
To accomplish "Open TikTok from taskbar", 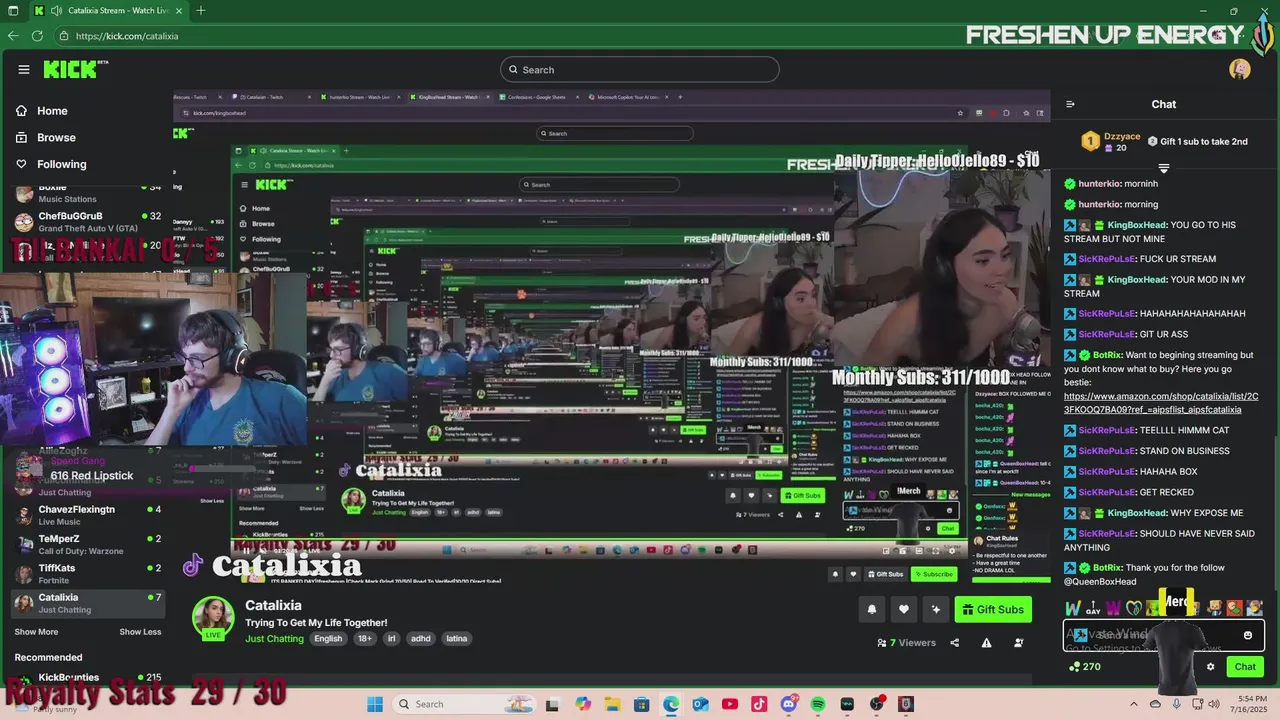I will tap(759, 705).
